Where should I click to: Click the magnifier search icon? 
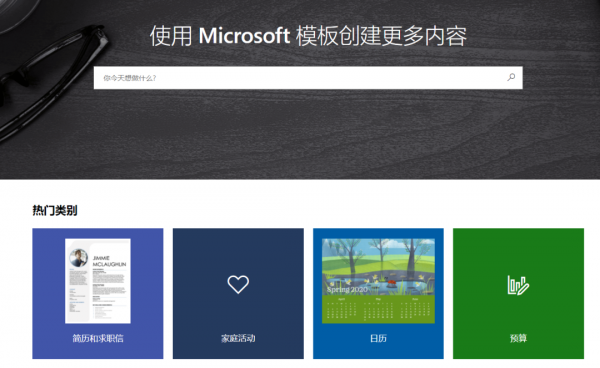[511, 77]
